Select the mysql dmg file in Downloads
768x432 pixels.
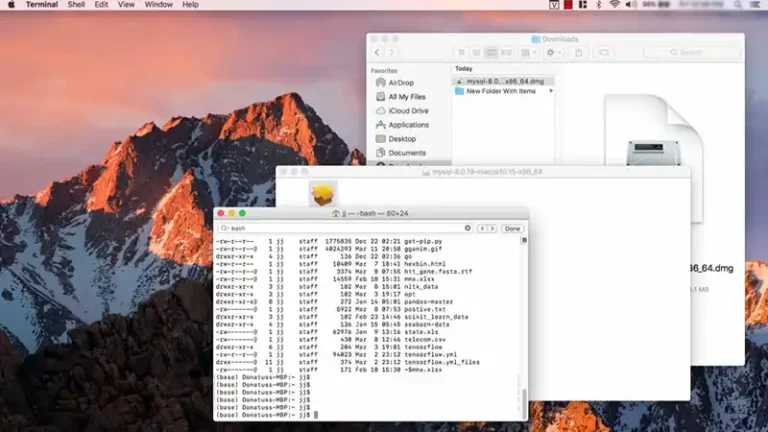coord(504,81)
